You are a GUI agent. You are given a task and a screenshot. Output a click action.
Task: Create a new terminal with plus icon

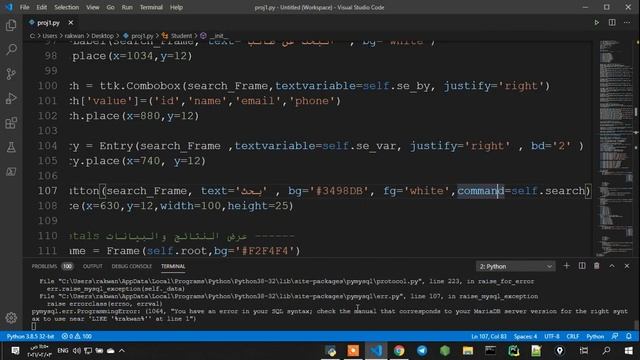click(567, 266)
